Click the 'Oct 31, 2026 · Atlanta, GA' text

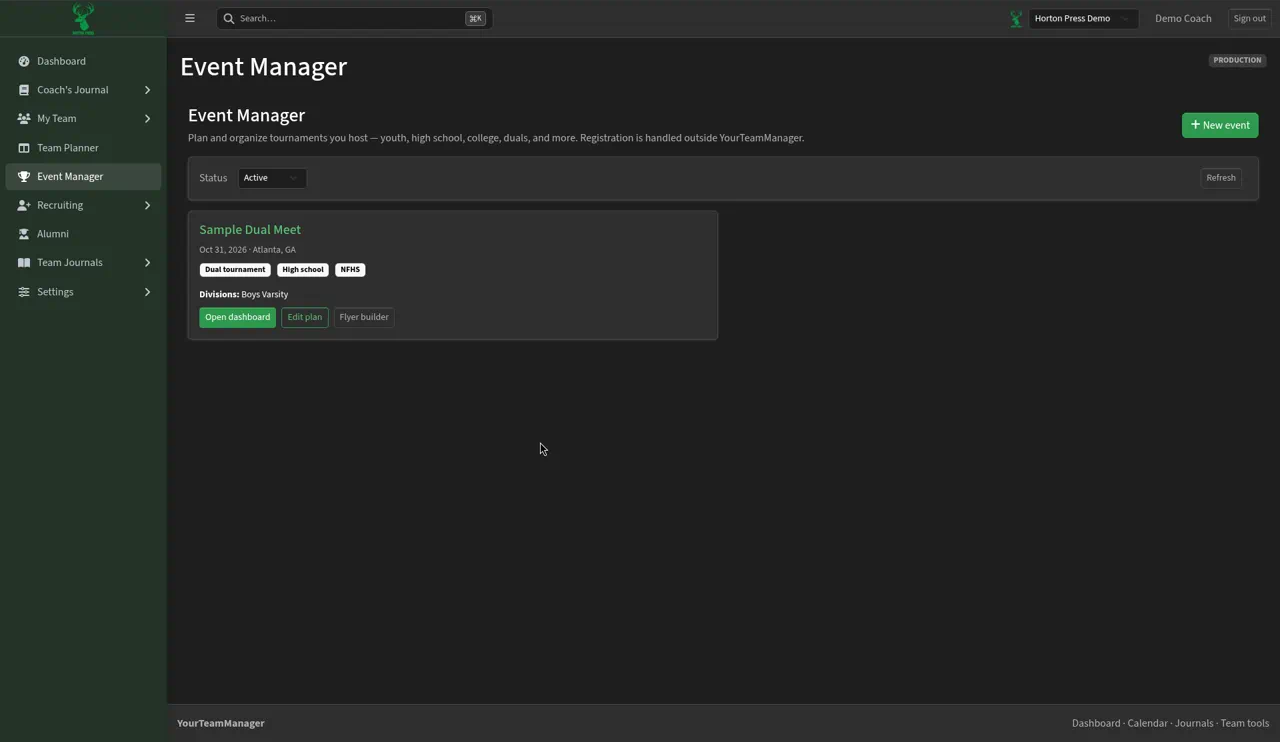pyautogui.click(x=247, y=250)
